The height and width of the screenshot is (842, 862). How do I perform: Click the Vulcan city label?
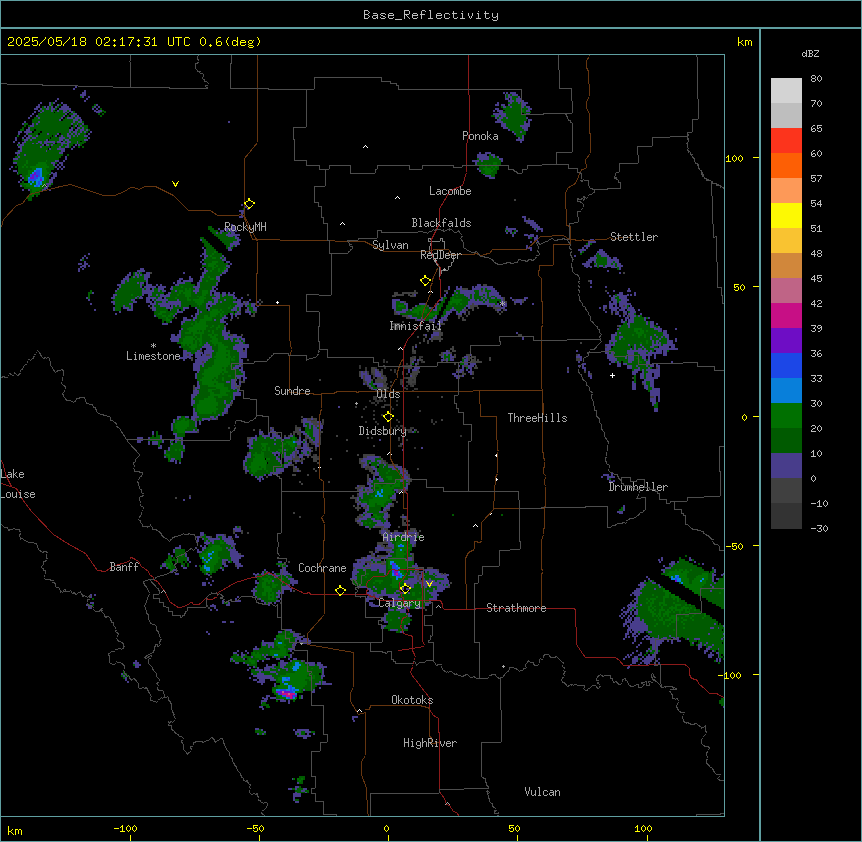pos(543,792)
